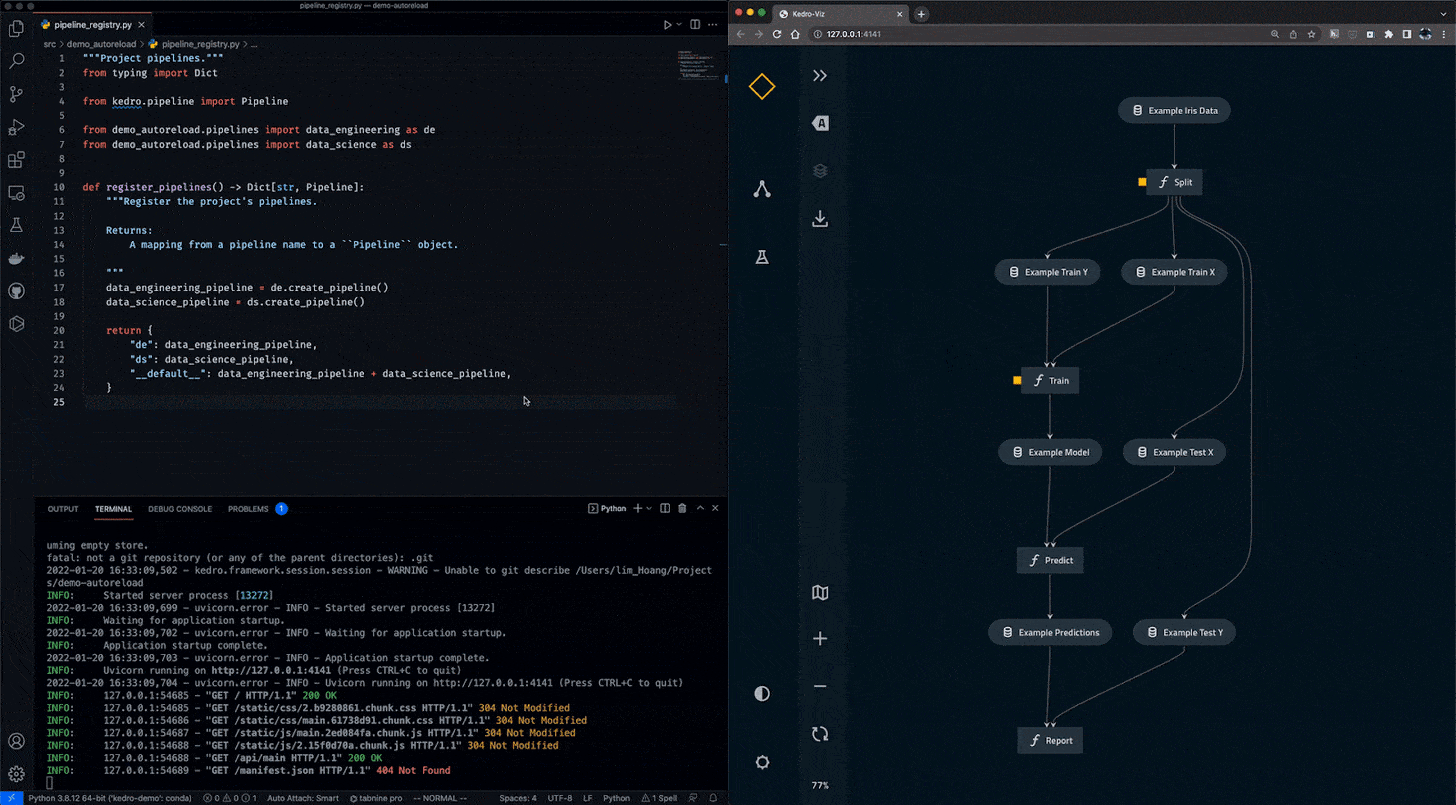Reset the Kedro-Viz zoom

tap(820, 734)
